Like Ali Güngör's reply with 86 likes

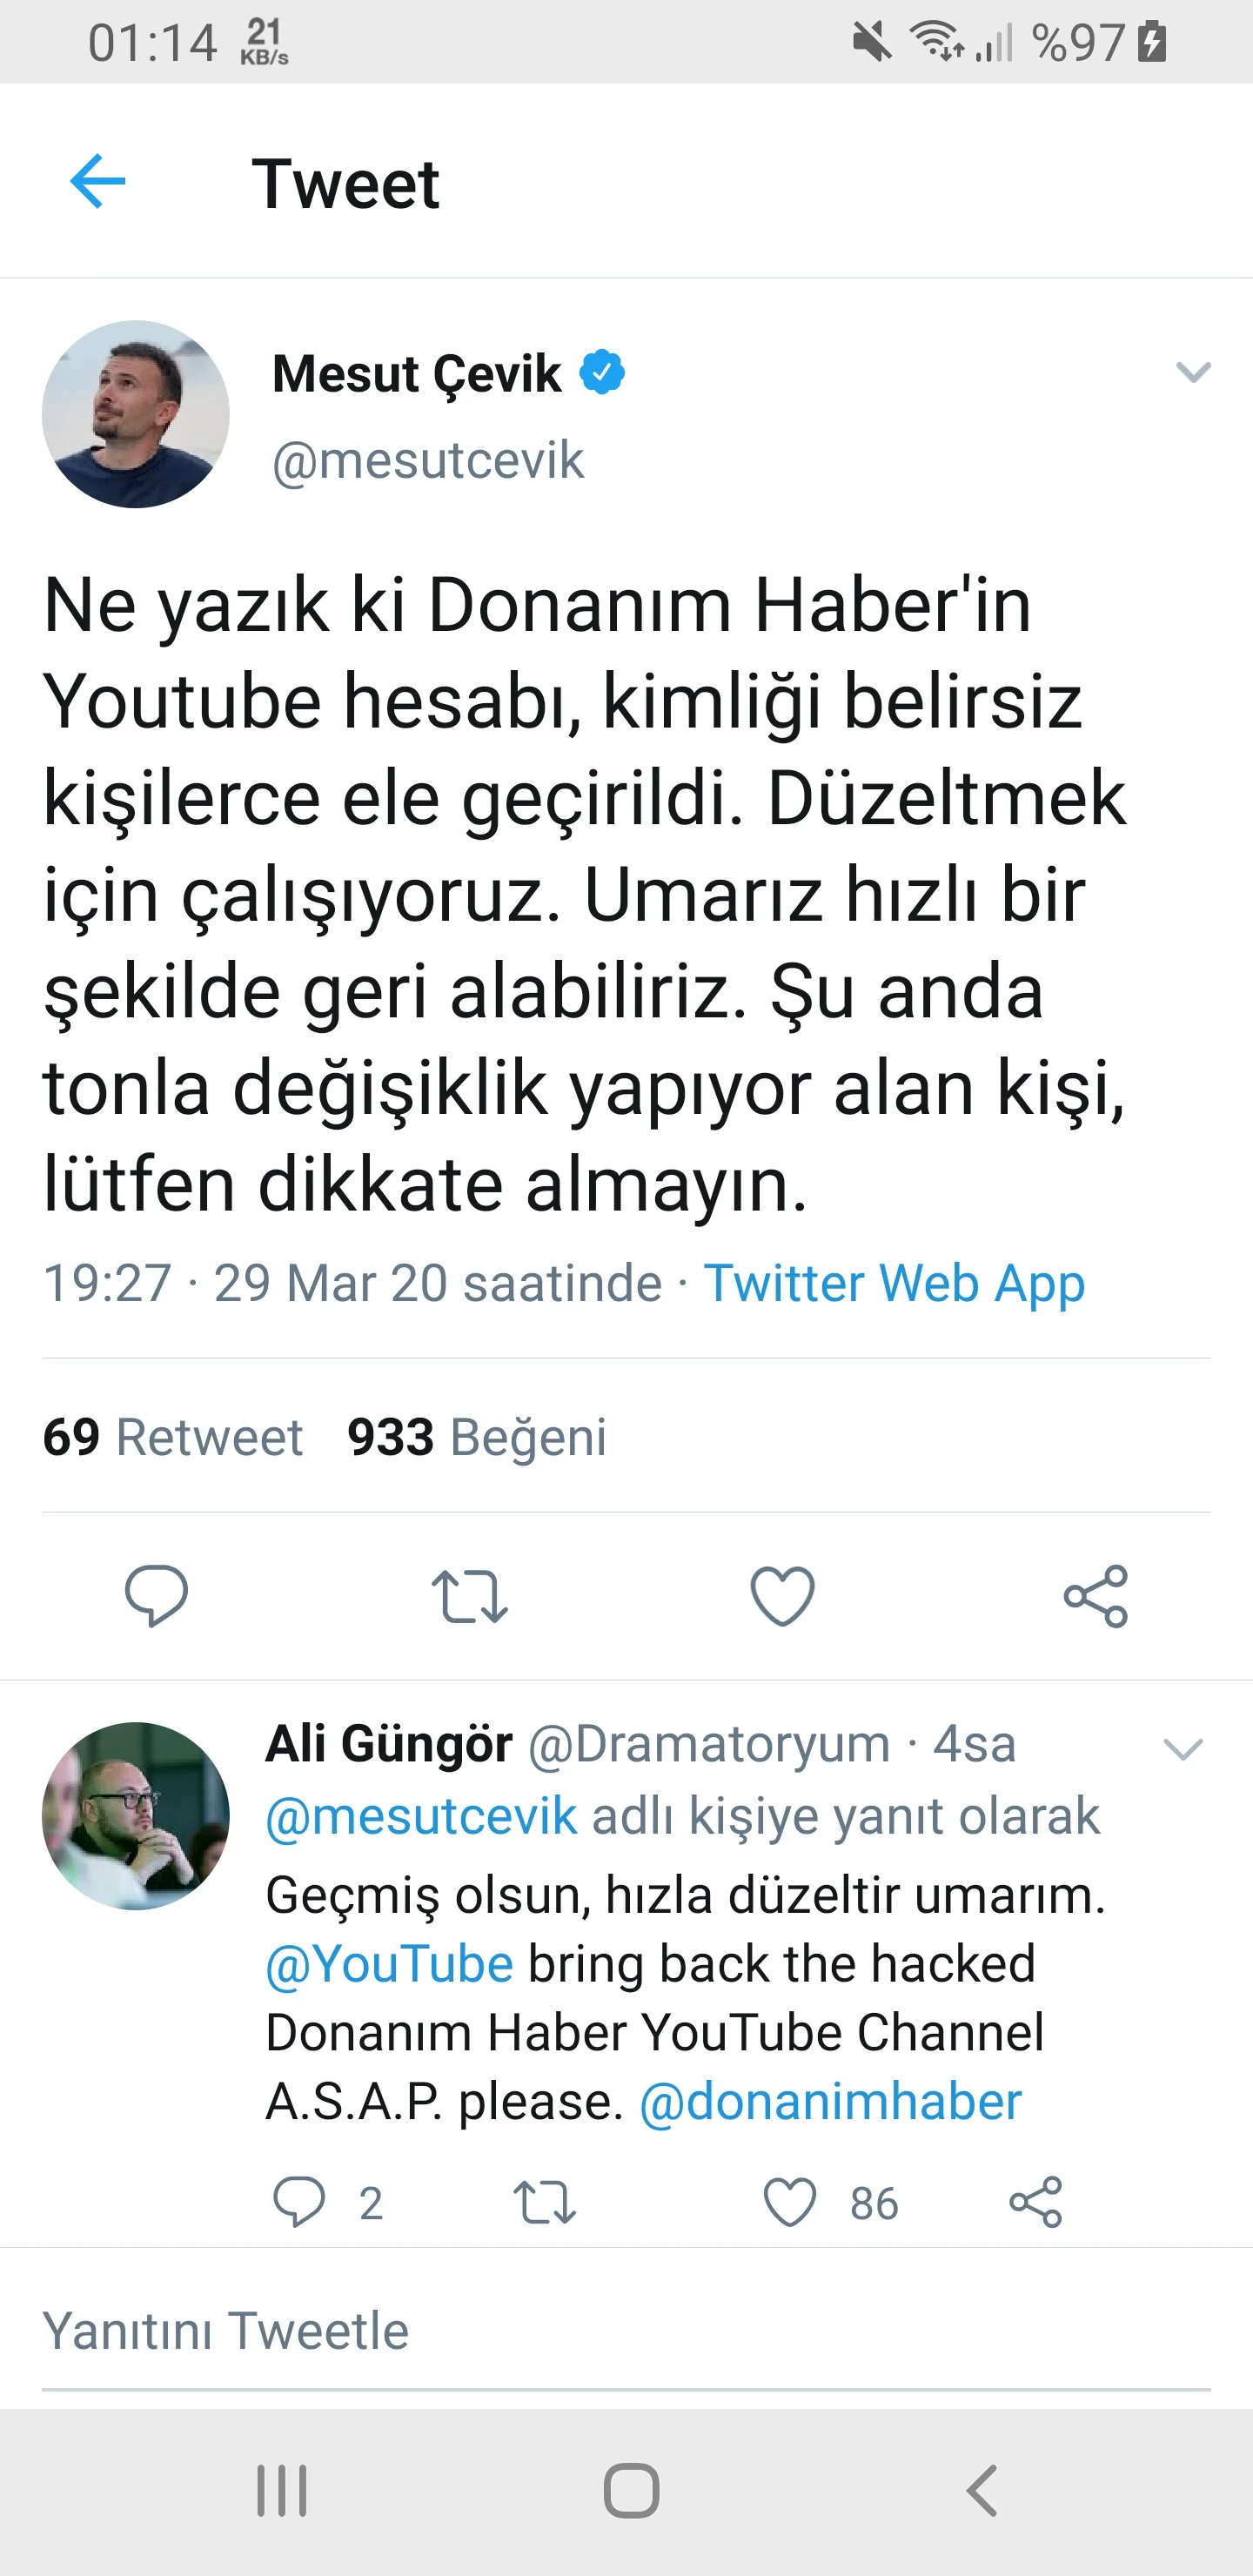pos(790,2202)
